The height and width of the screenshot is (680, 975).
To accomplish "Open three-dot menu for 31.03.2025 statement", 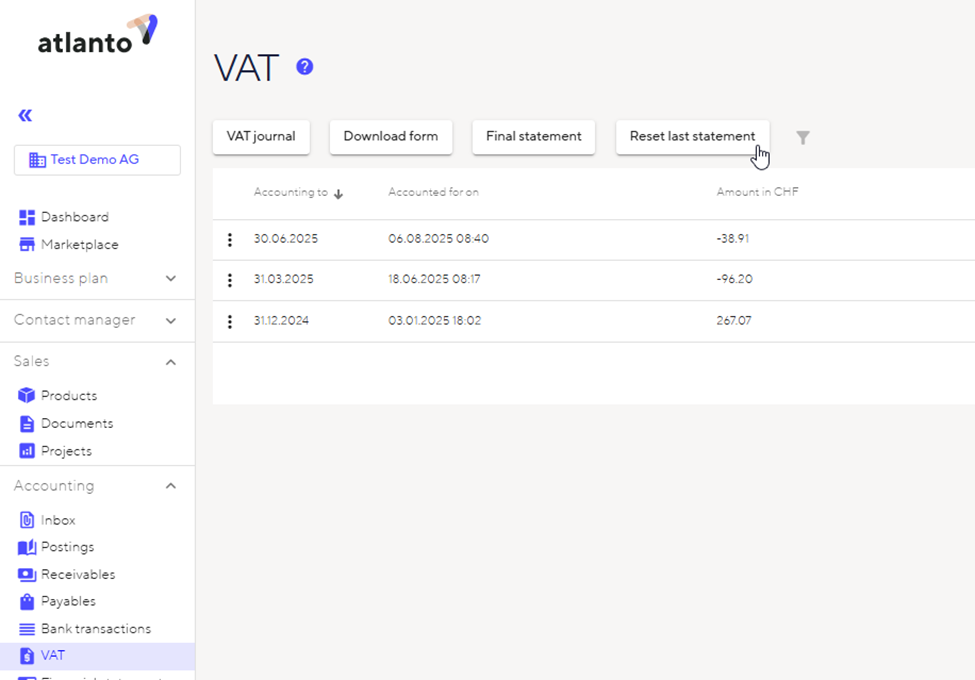I will (x=230, y=280).
